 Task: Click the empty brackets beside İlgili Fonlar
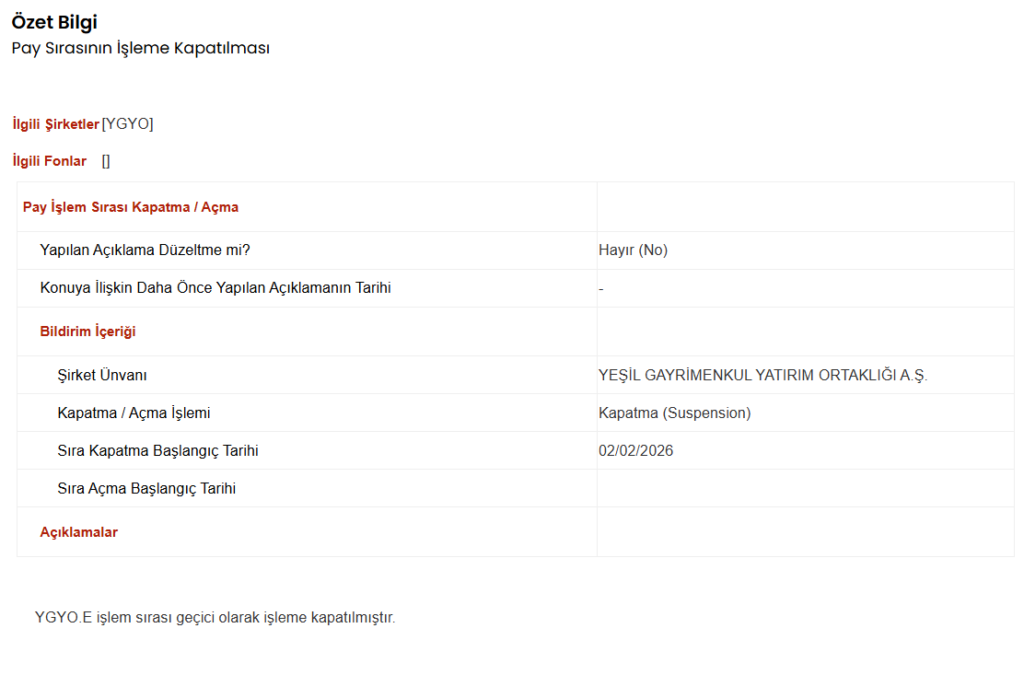[106, 161]
